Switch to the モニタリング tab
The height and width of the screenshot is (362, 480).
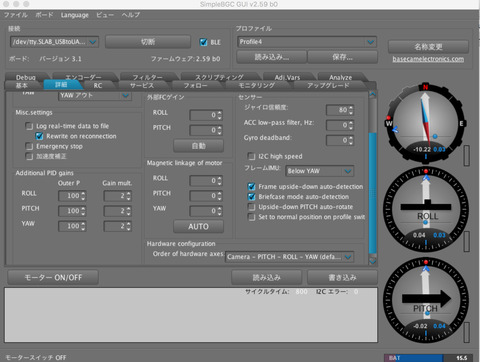257,85
